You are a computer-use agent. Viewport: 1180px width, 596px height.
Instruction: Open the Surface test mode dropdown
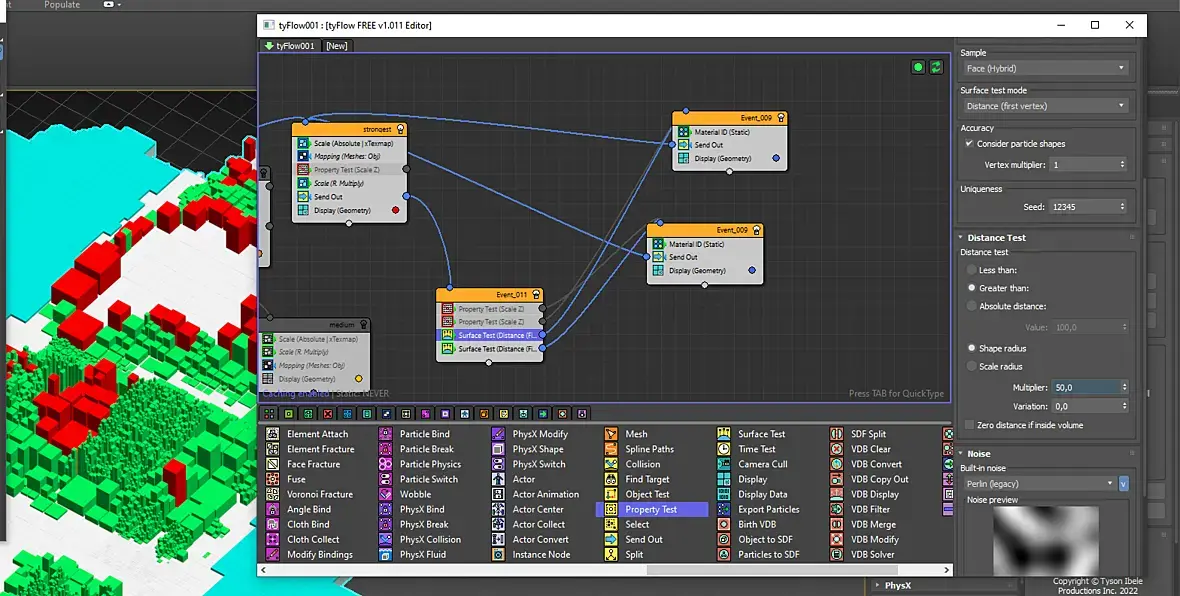point(1045,106)
